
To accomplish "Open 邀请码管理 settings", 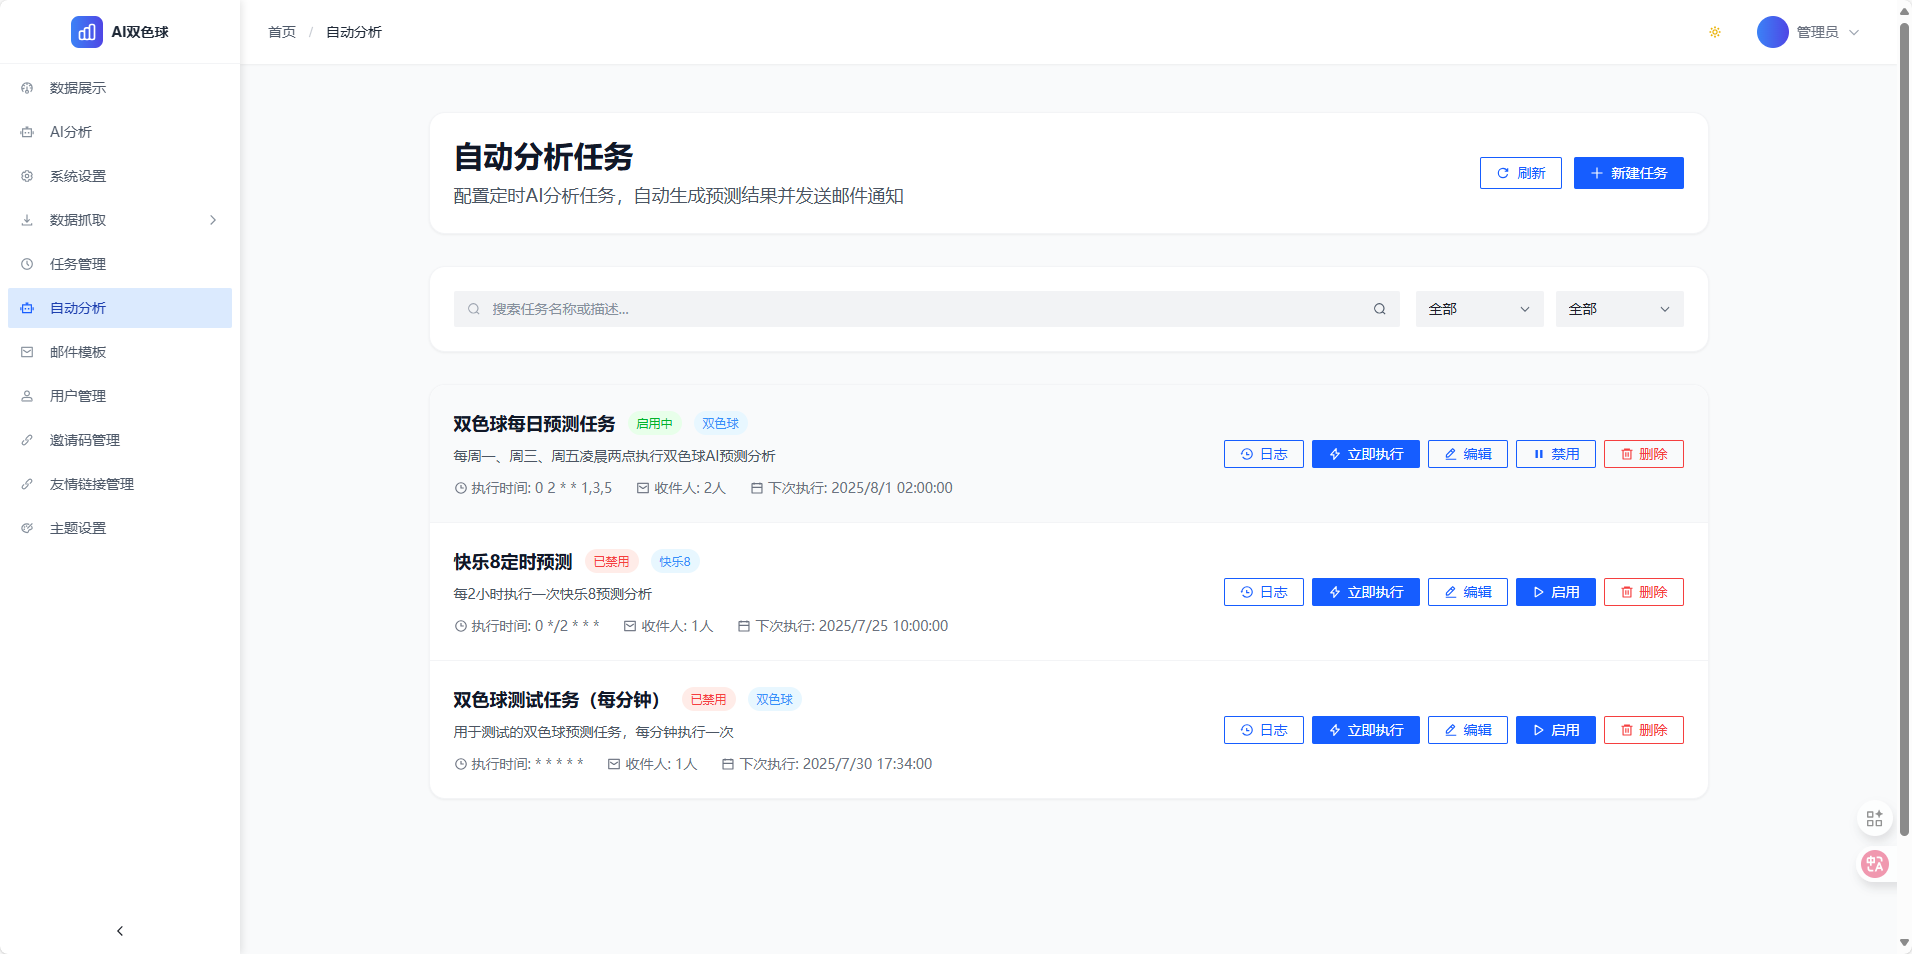I will coord(84,439).
